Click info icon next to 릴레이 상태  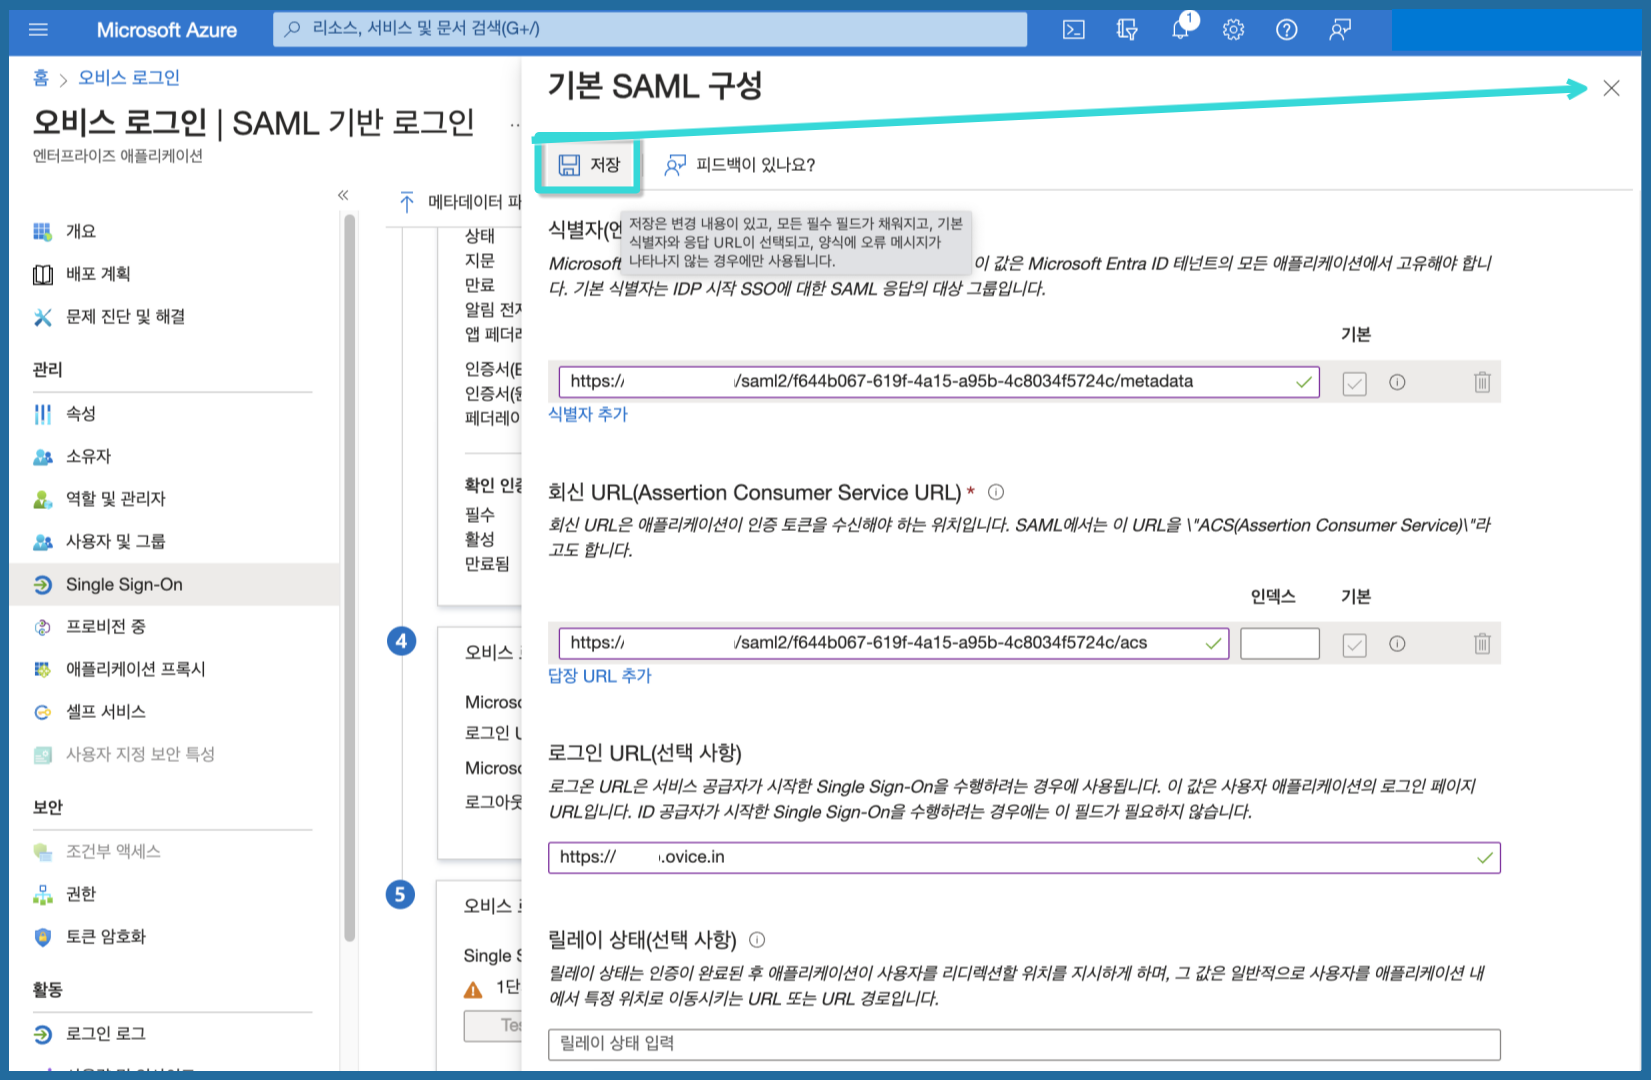coord(757,940)
